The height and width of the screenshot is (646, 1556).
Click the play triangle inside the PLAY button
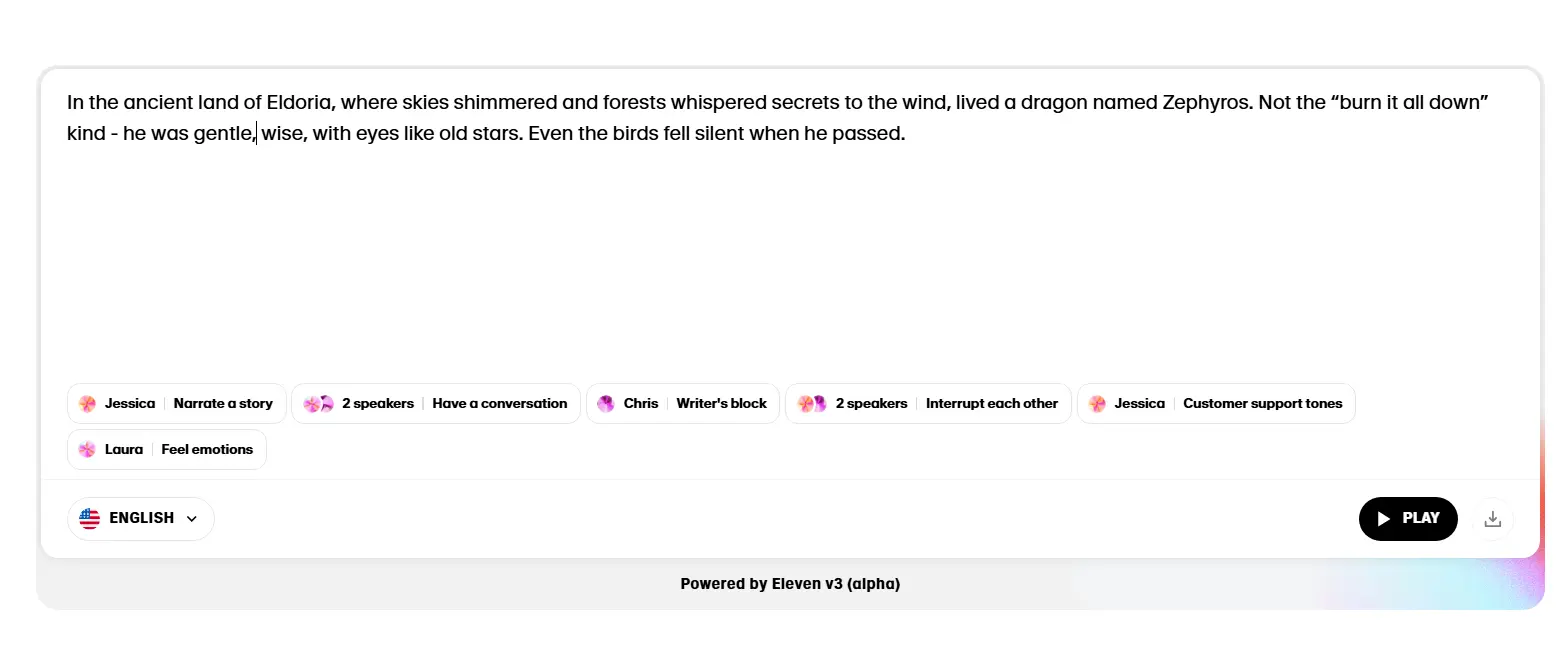point(1384,518)
